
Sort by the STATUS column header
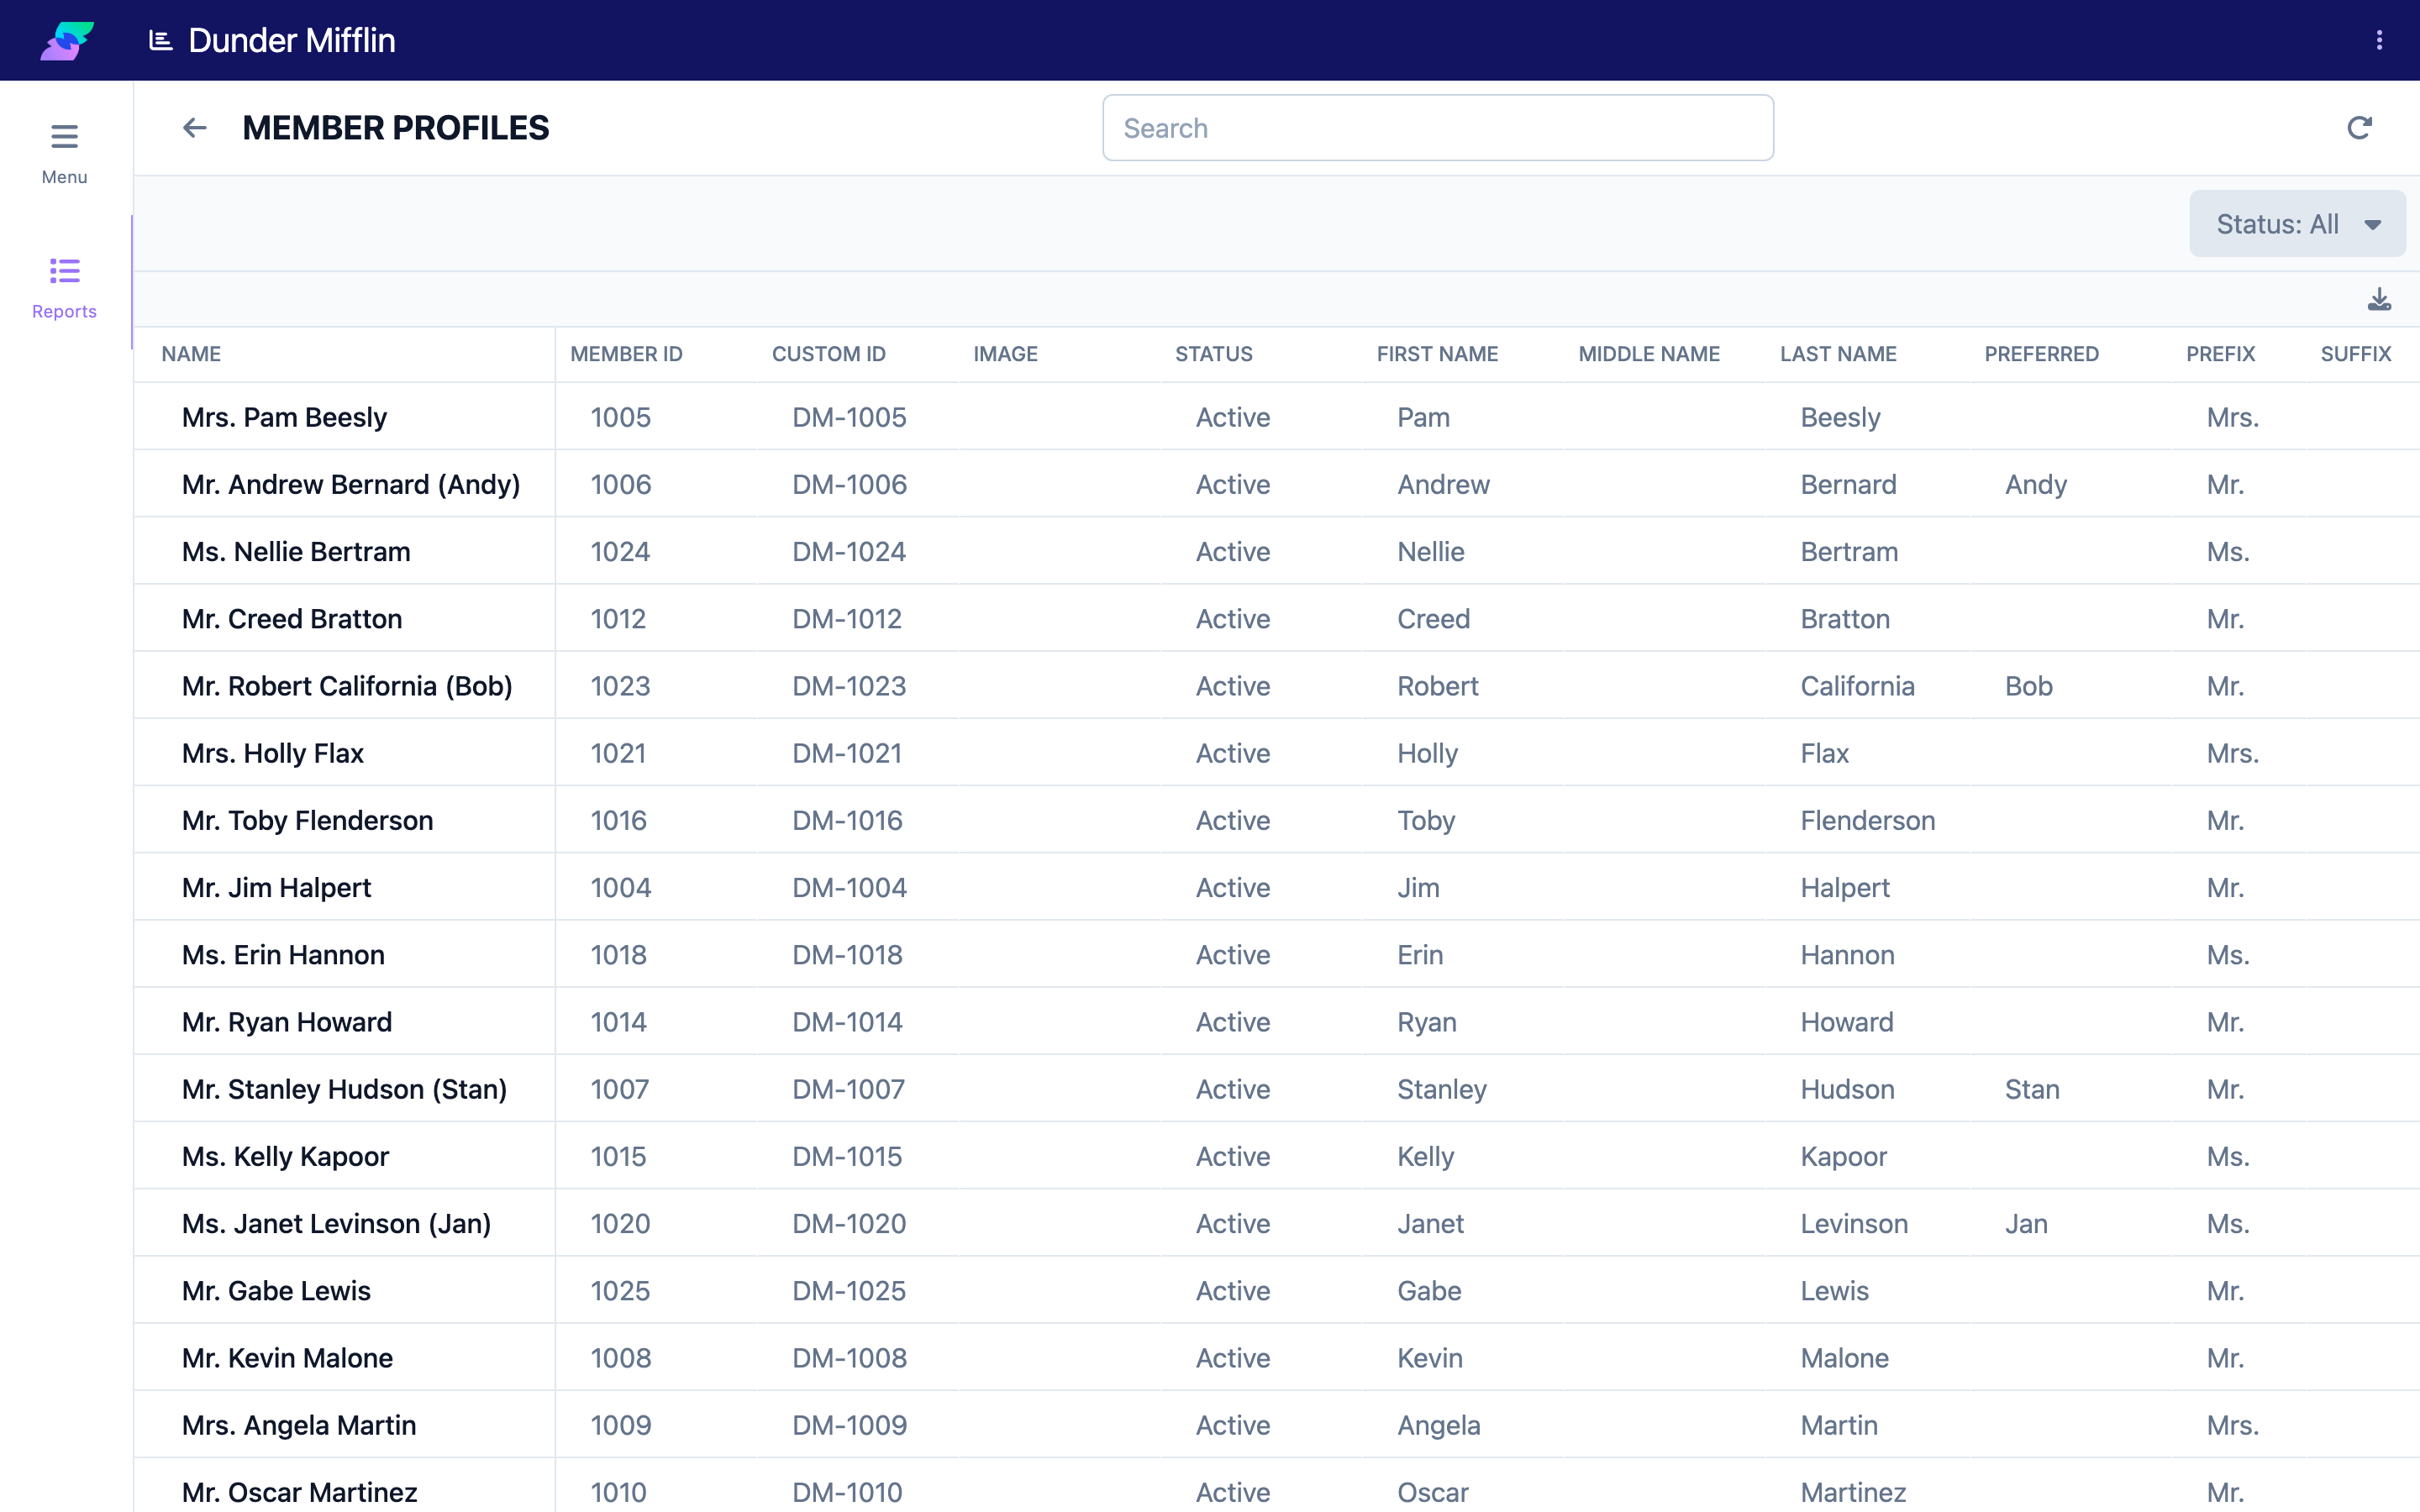click(1213, 354)
